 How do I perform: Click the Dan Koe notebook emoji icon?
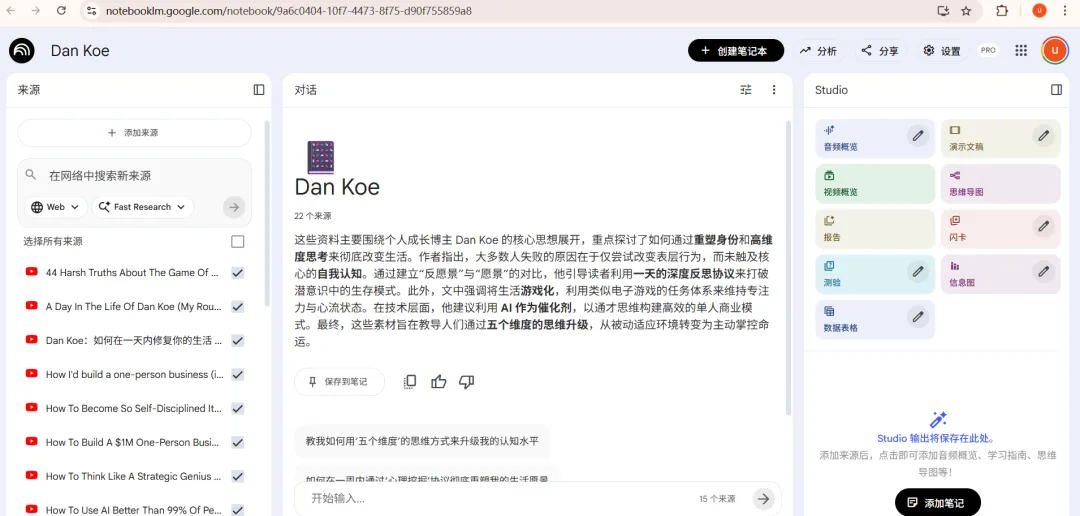point(320,157)
